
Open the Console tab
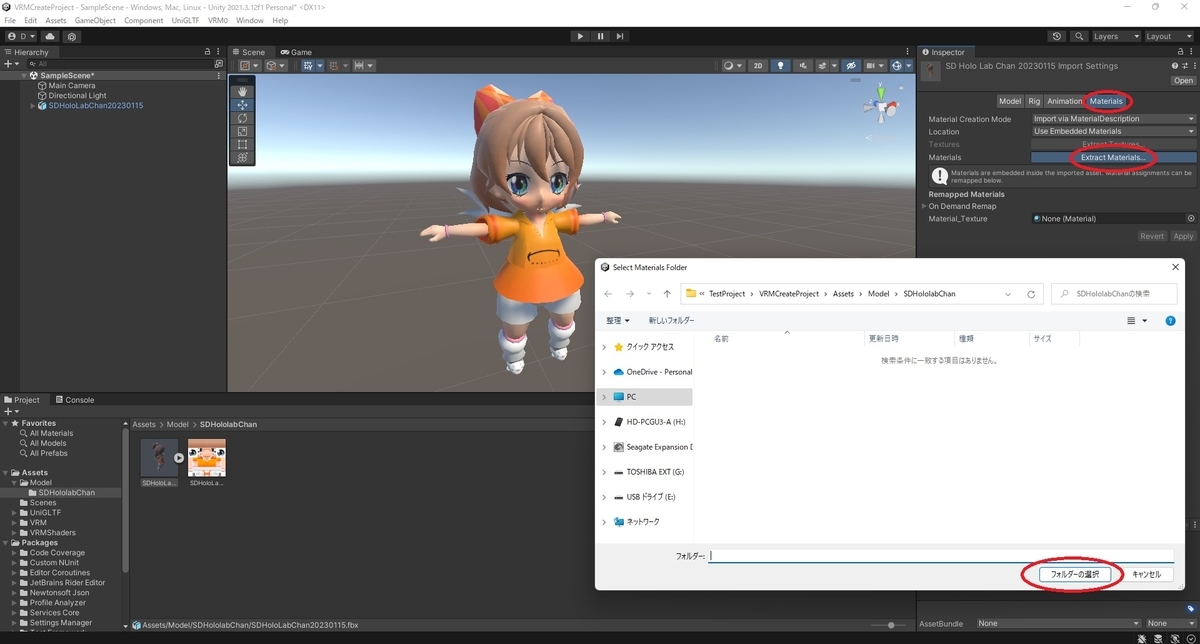[74, 400]
